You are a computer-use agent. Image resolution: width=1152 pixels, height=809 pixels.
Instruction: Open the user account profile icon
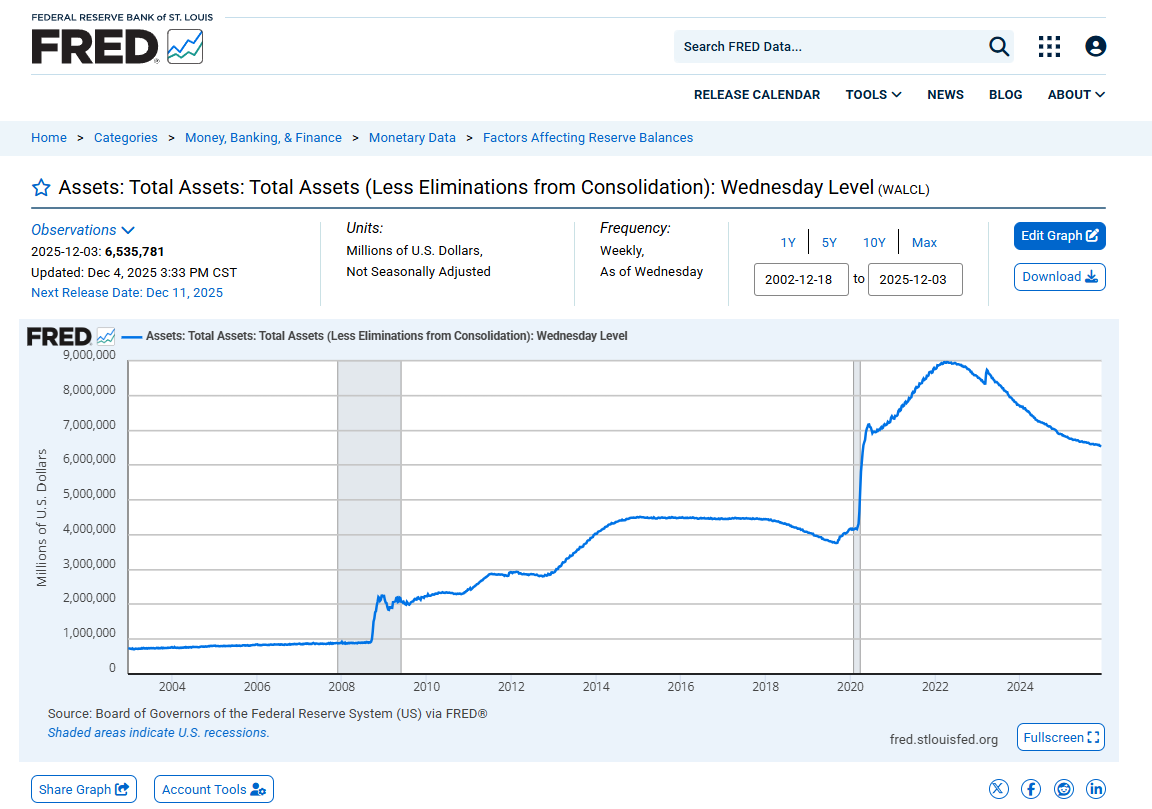coord(1095,46)
